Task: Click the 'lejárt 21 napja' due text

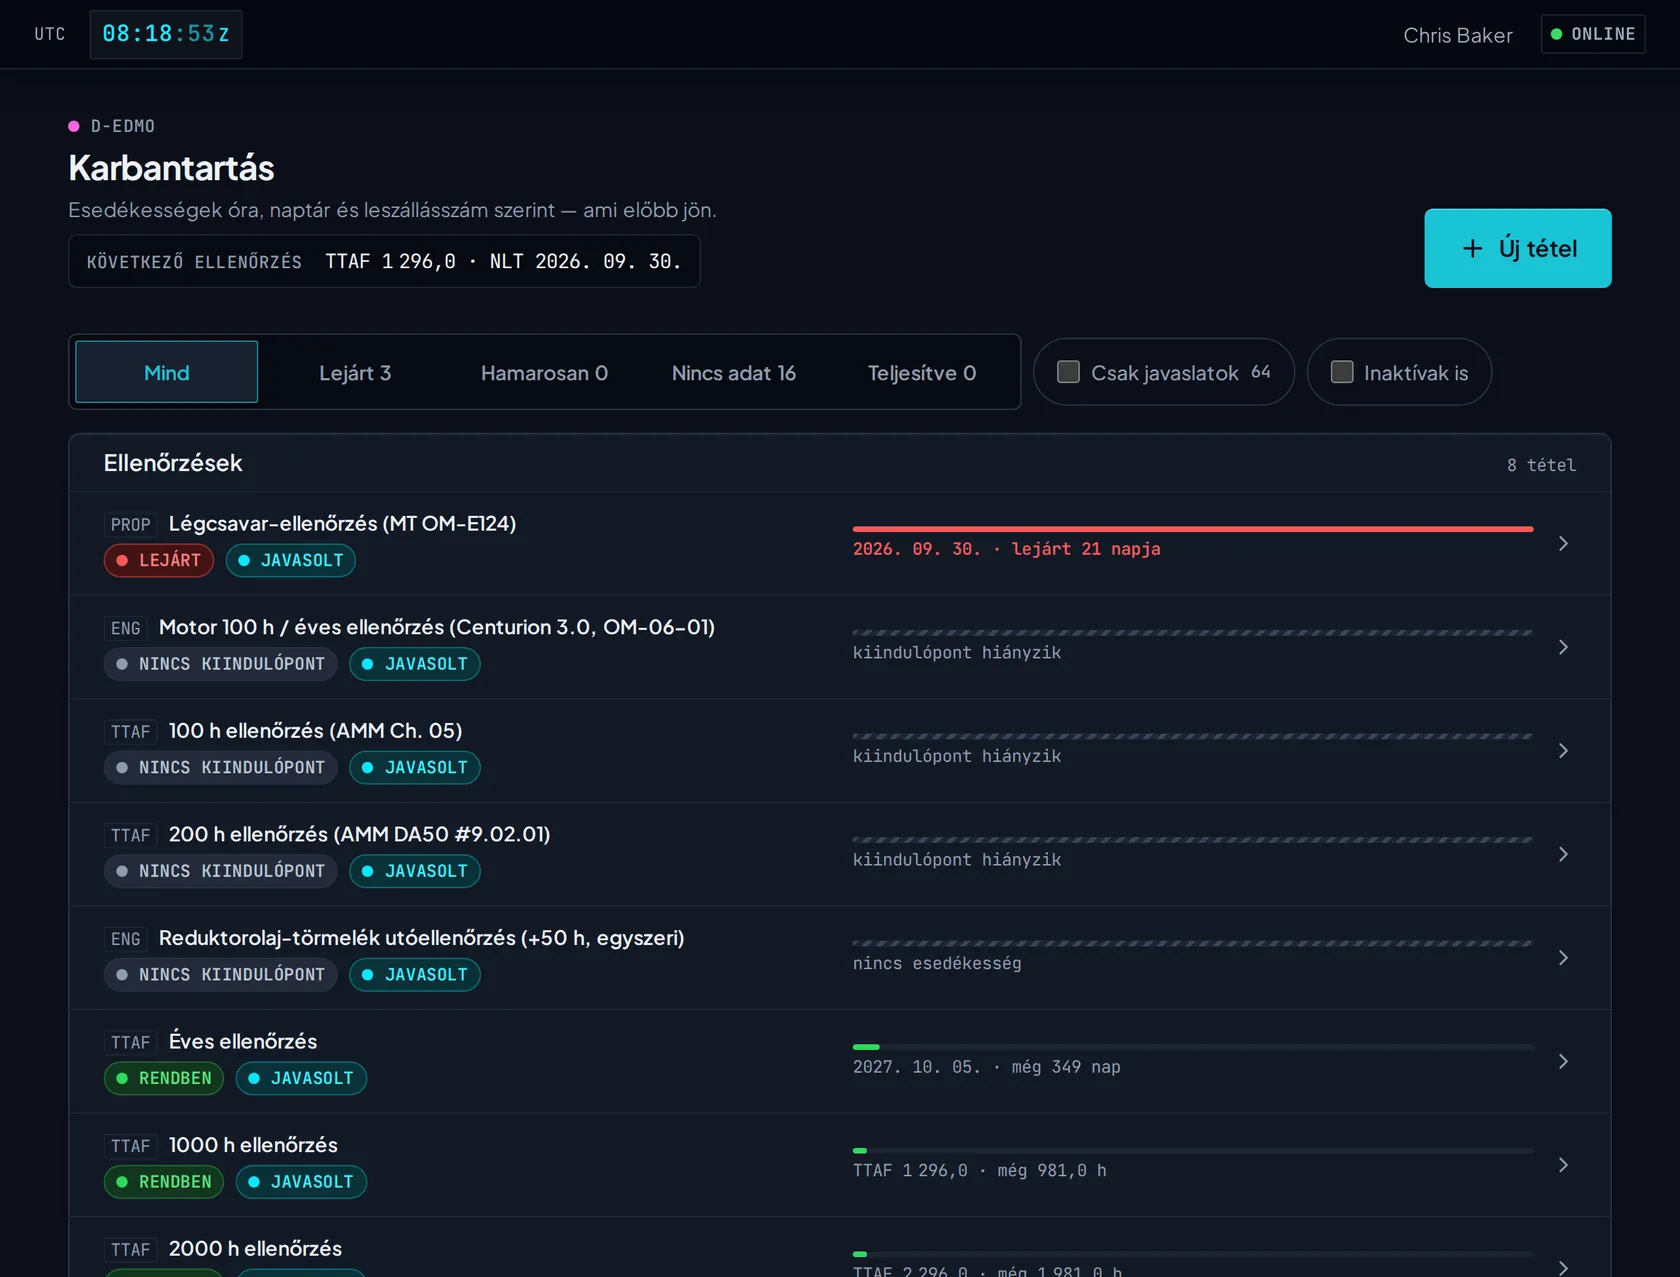Action: pos(1085,549)
